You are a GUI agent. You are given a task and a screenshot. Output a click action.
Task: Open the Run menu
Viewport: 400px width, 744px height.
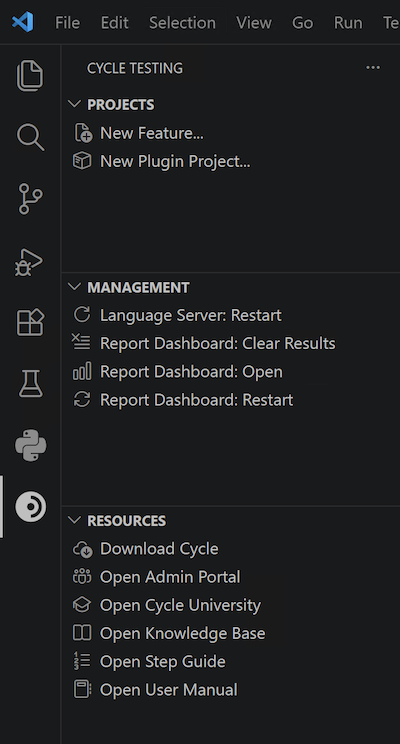348,22
